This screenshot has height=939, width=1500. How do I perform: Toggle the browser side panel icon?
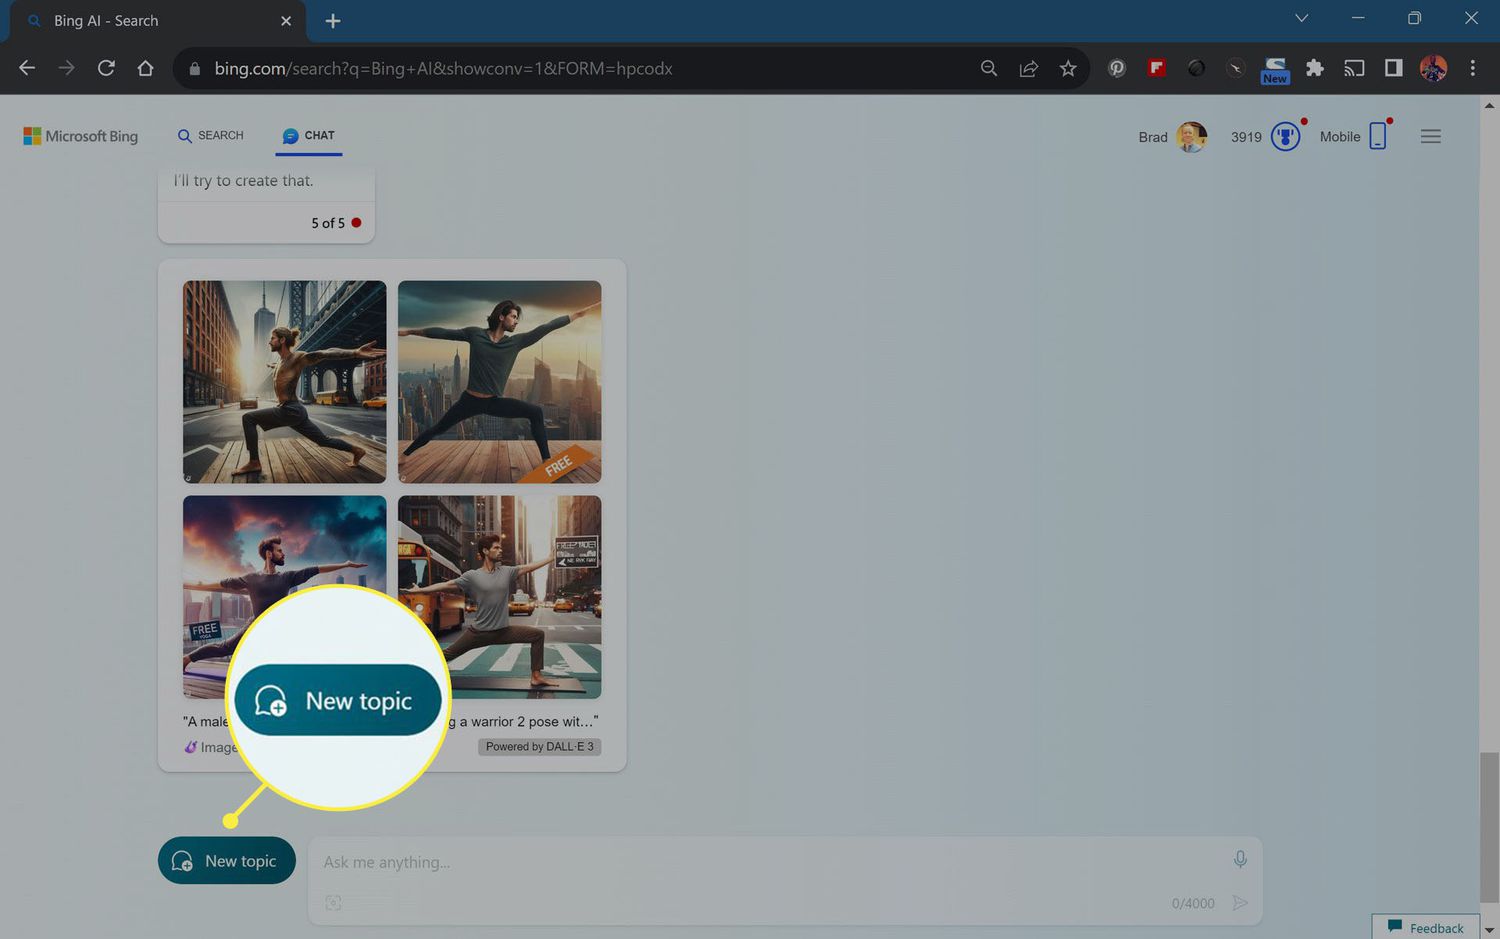pyautogui.click(x=1393, y=68)
